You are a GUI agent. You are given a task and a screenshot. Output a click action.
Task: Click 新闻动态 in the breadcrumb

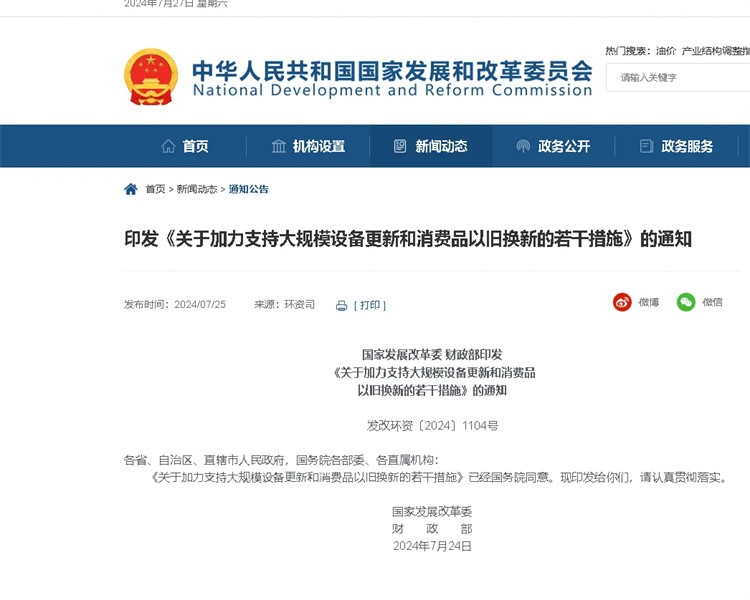(197, 189)
